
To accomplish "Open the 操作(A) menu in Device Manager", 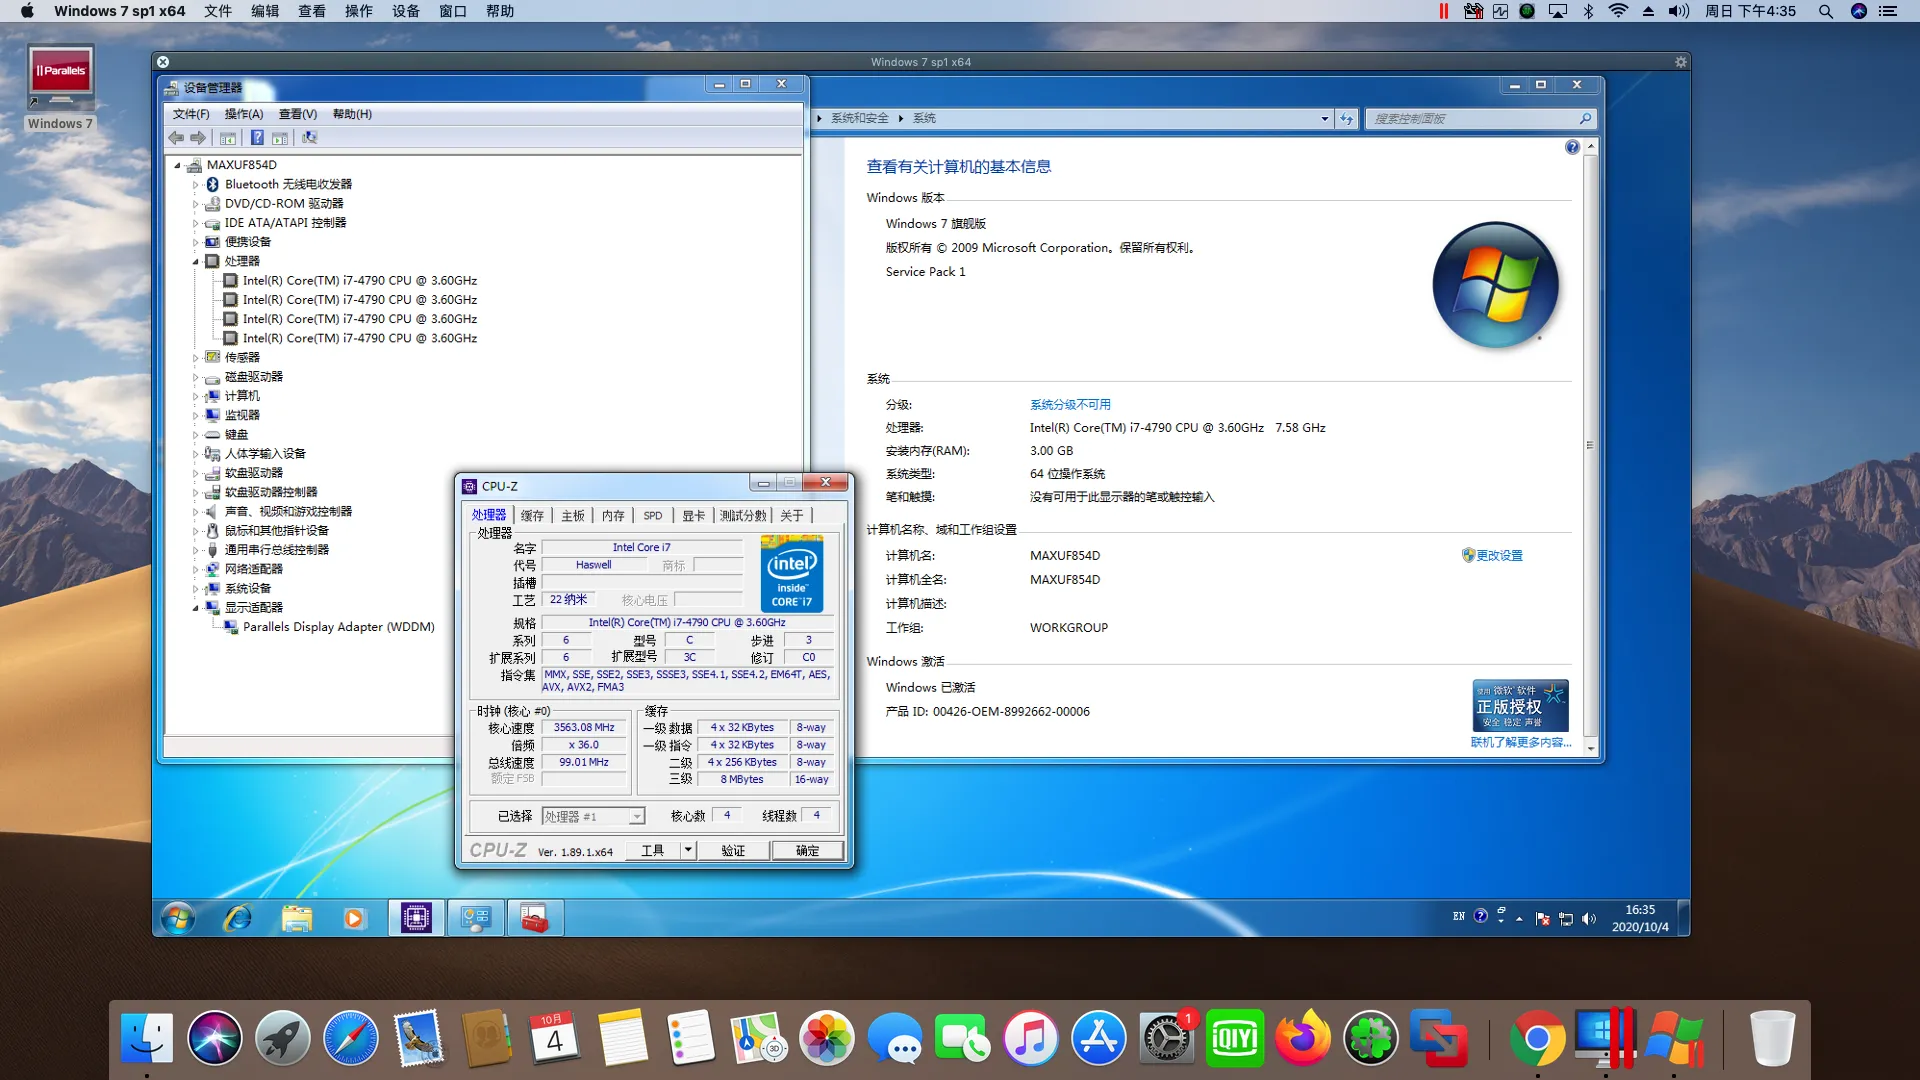I will coord(244,114).
